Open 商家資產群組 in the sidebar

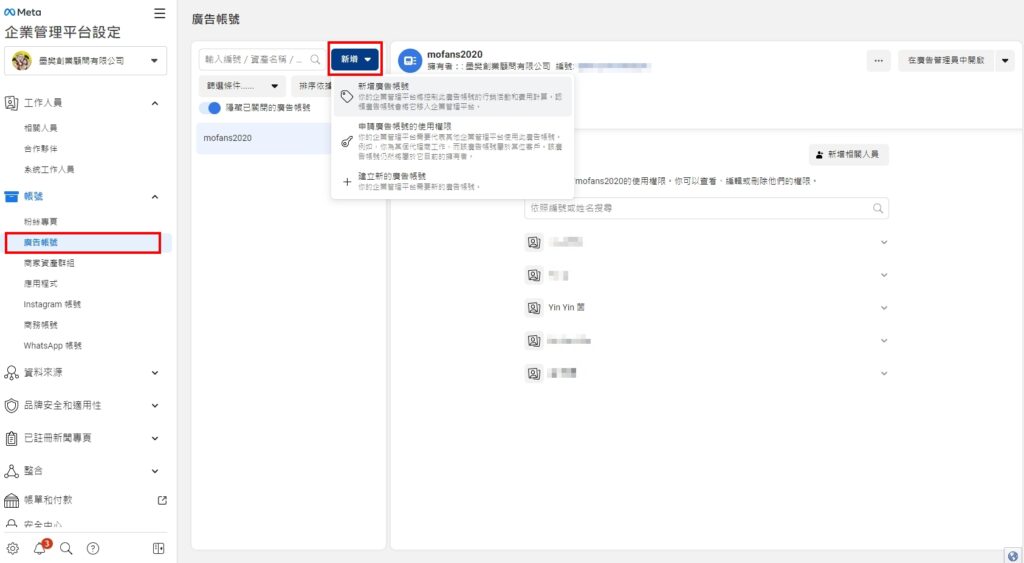point(49,263)
